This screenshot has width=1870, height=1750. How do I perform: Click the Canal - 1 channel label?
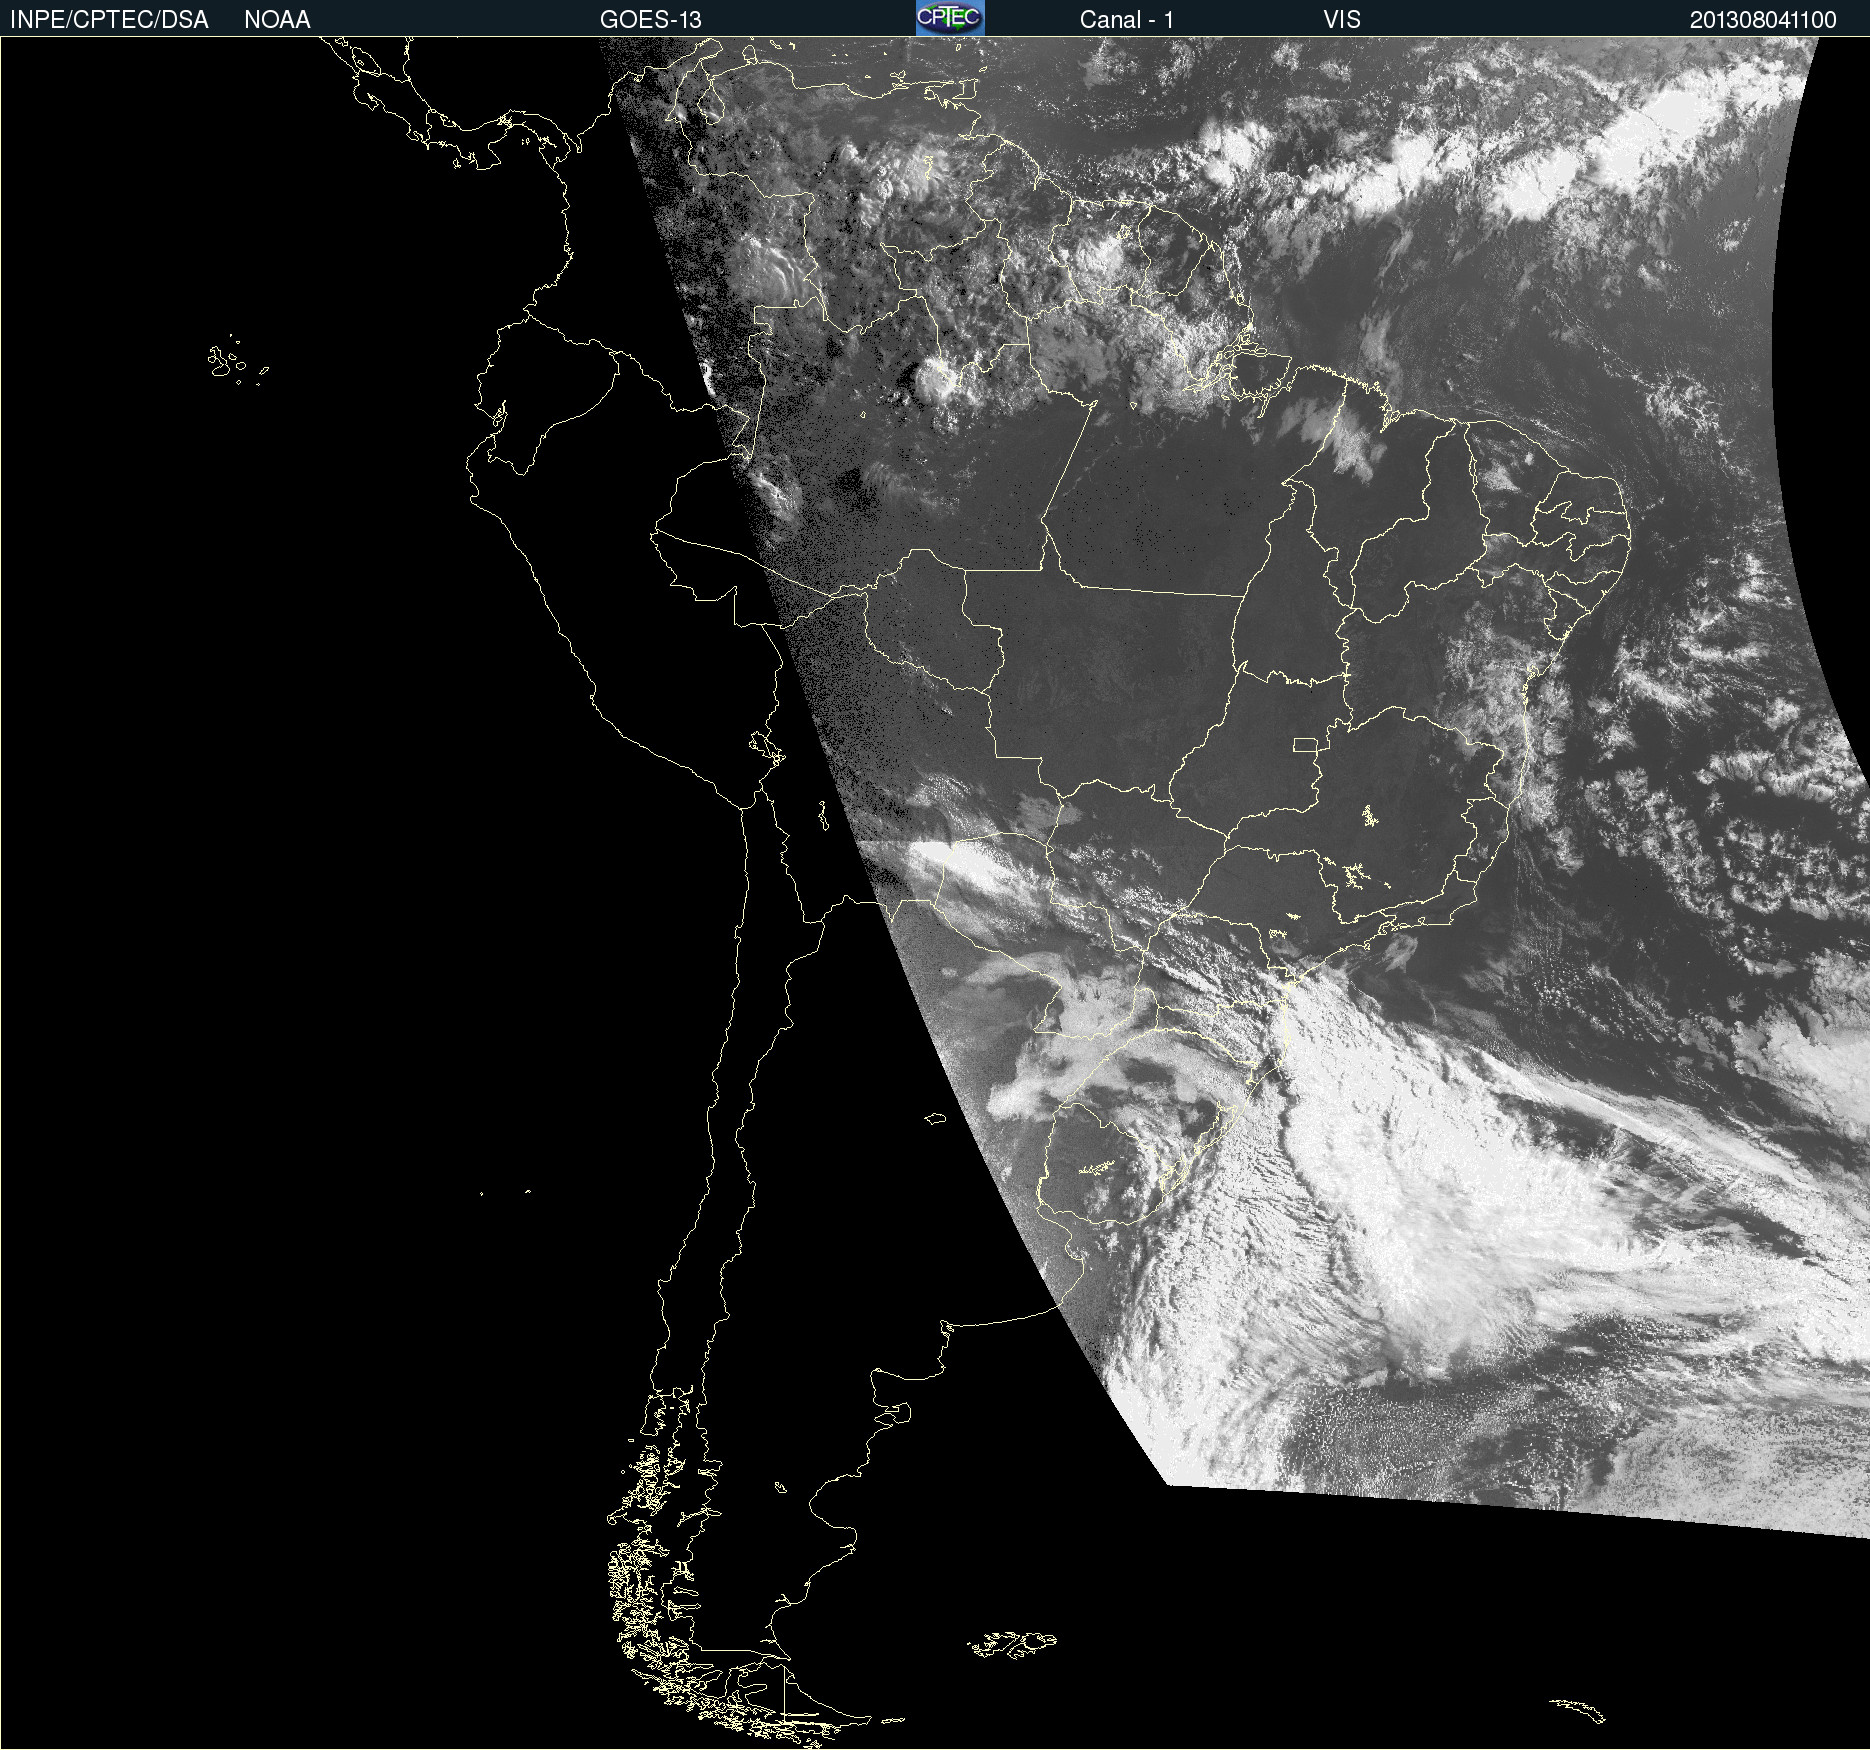click(1126, 20)
